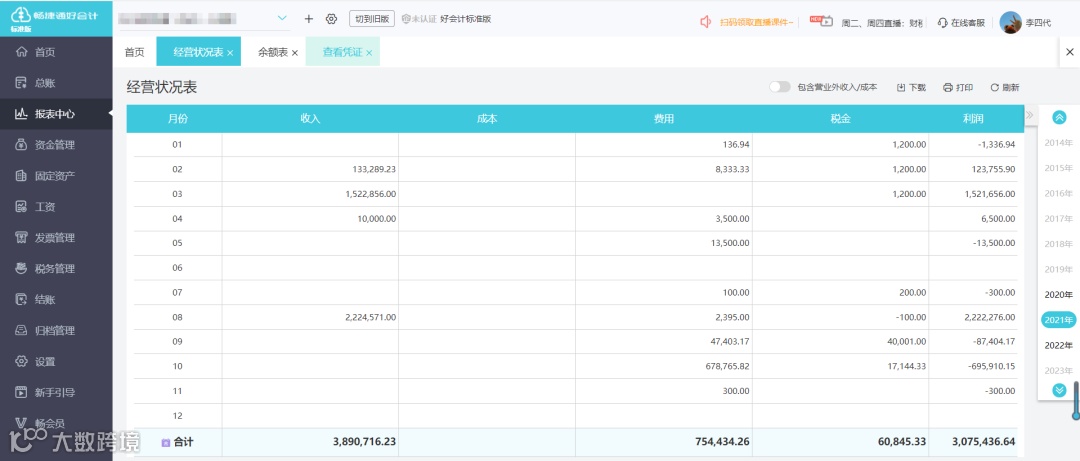Open 畅会员 in the sidebar
Image resolution: width=1080 pixels, height=461 pixels.
click(x=56, y=424)
